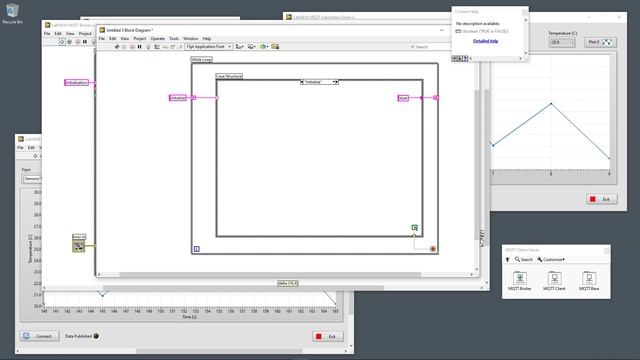Open Edit menu in Block Diagram window
Viewport: 640px width, 360px height.
[x=113, y=38]
